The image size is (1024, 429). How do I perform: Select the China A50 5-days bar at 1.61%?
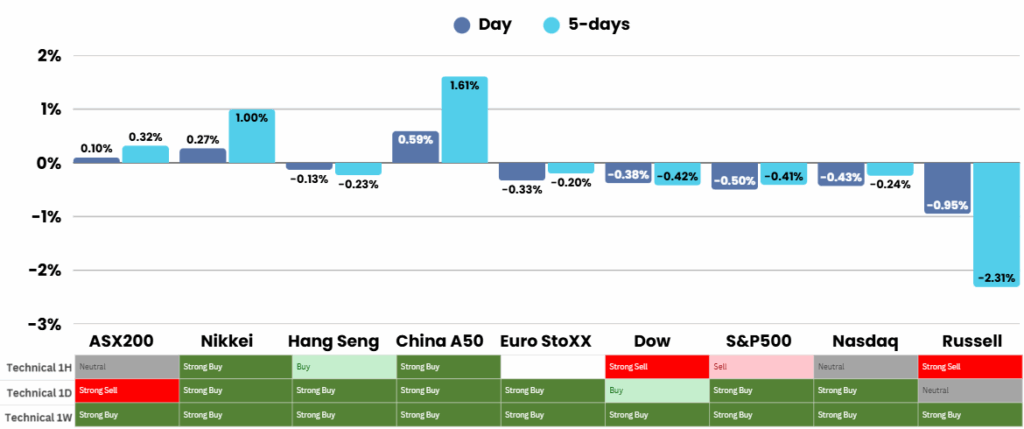[464, 120]
